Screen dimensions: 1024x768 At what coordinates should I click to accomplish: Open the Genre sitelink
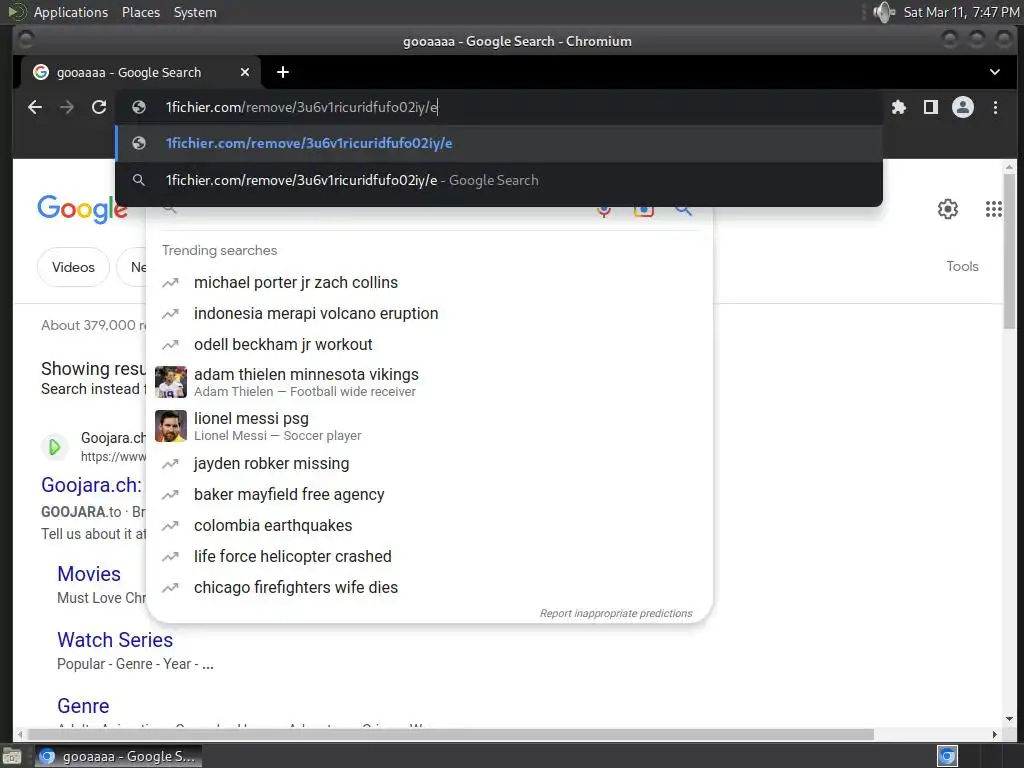pos(83,706)
